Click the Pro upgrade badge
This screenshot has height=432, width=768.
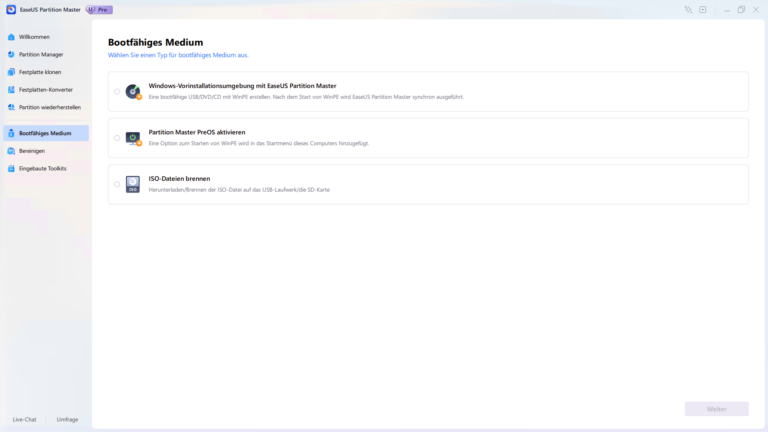(x=99, y=9)
